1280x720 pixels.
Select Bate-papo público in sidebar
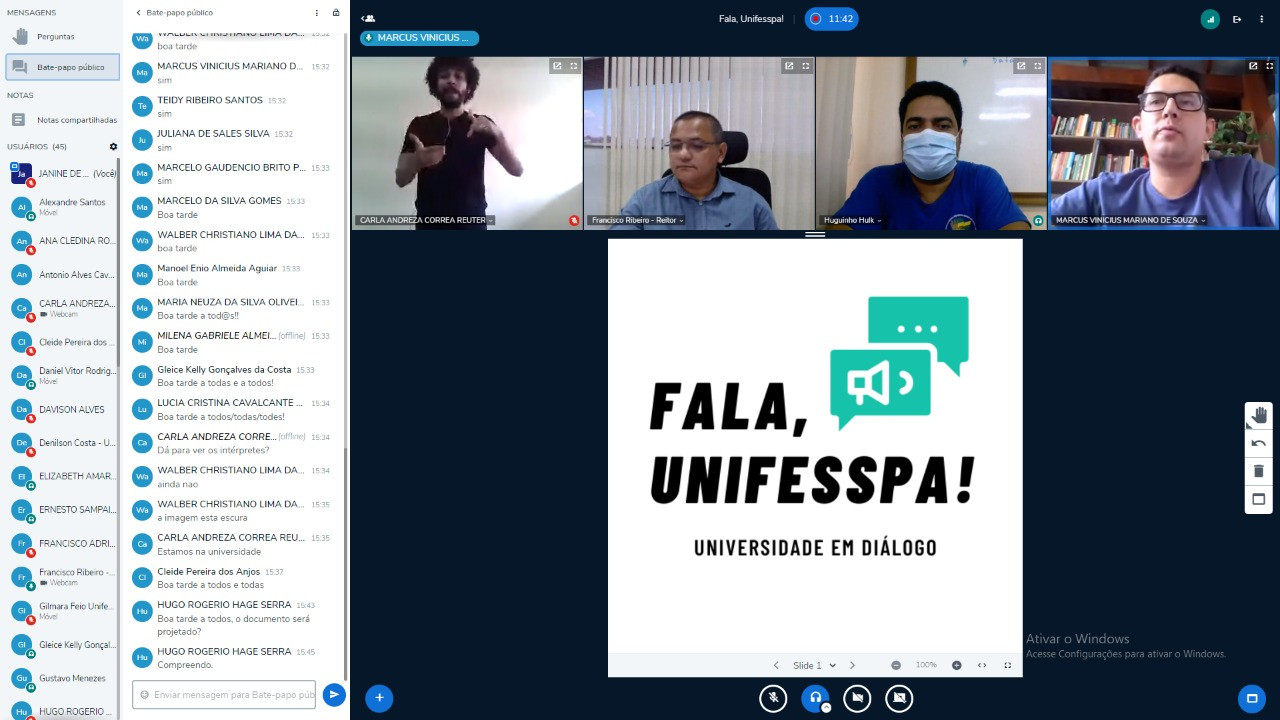coord(62,67)
